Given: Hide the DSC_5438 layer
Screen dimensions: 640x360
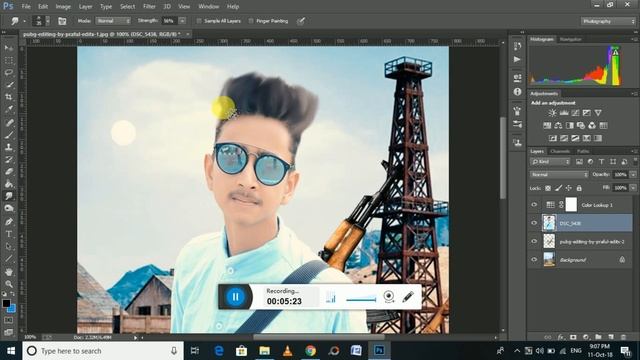Looking at the screenshot, I should pos(534,223).
